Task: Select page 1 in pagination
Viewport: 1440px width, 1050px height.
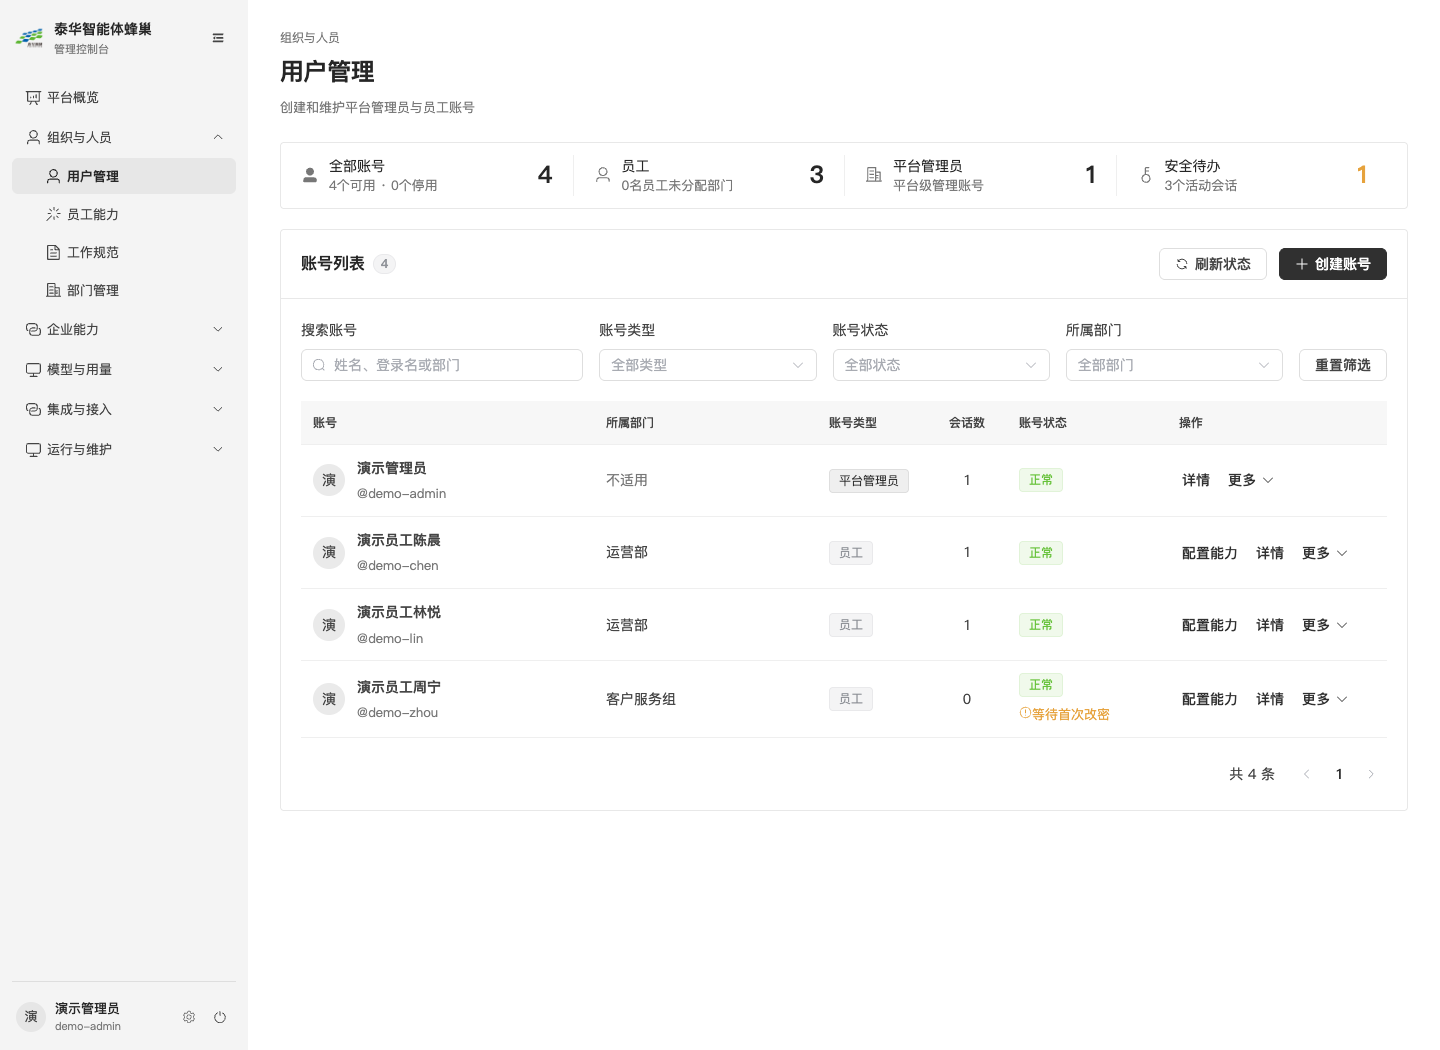Action: pos(1339,774)
